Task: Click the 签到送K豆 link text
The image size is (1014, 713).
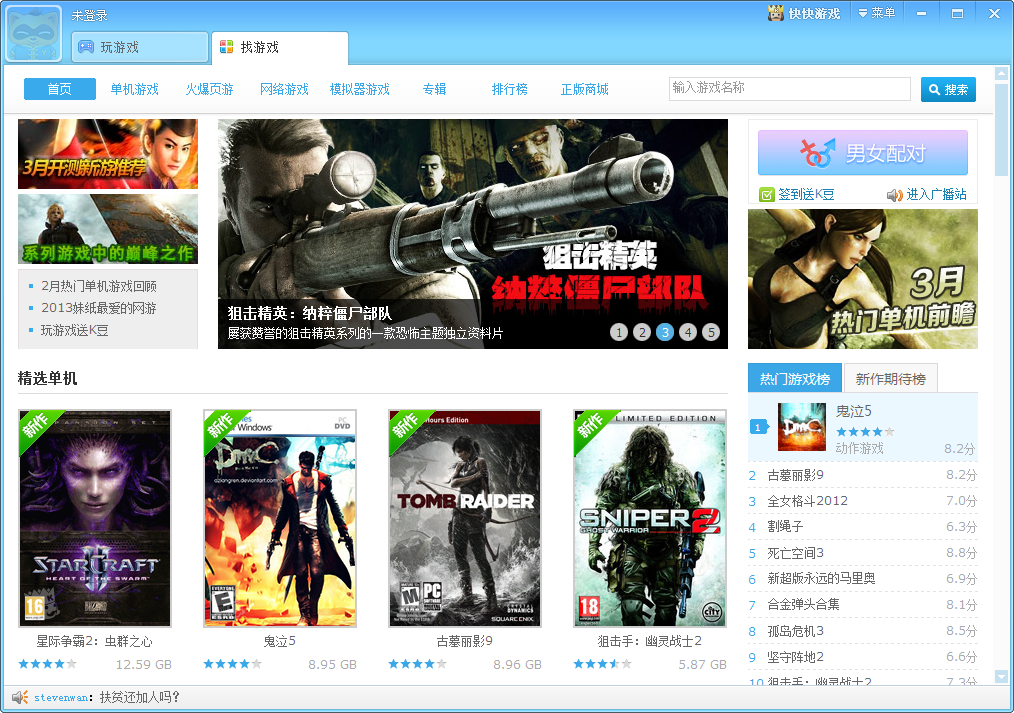Action: 806,194
